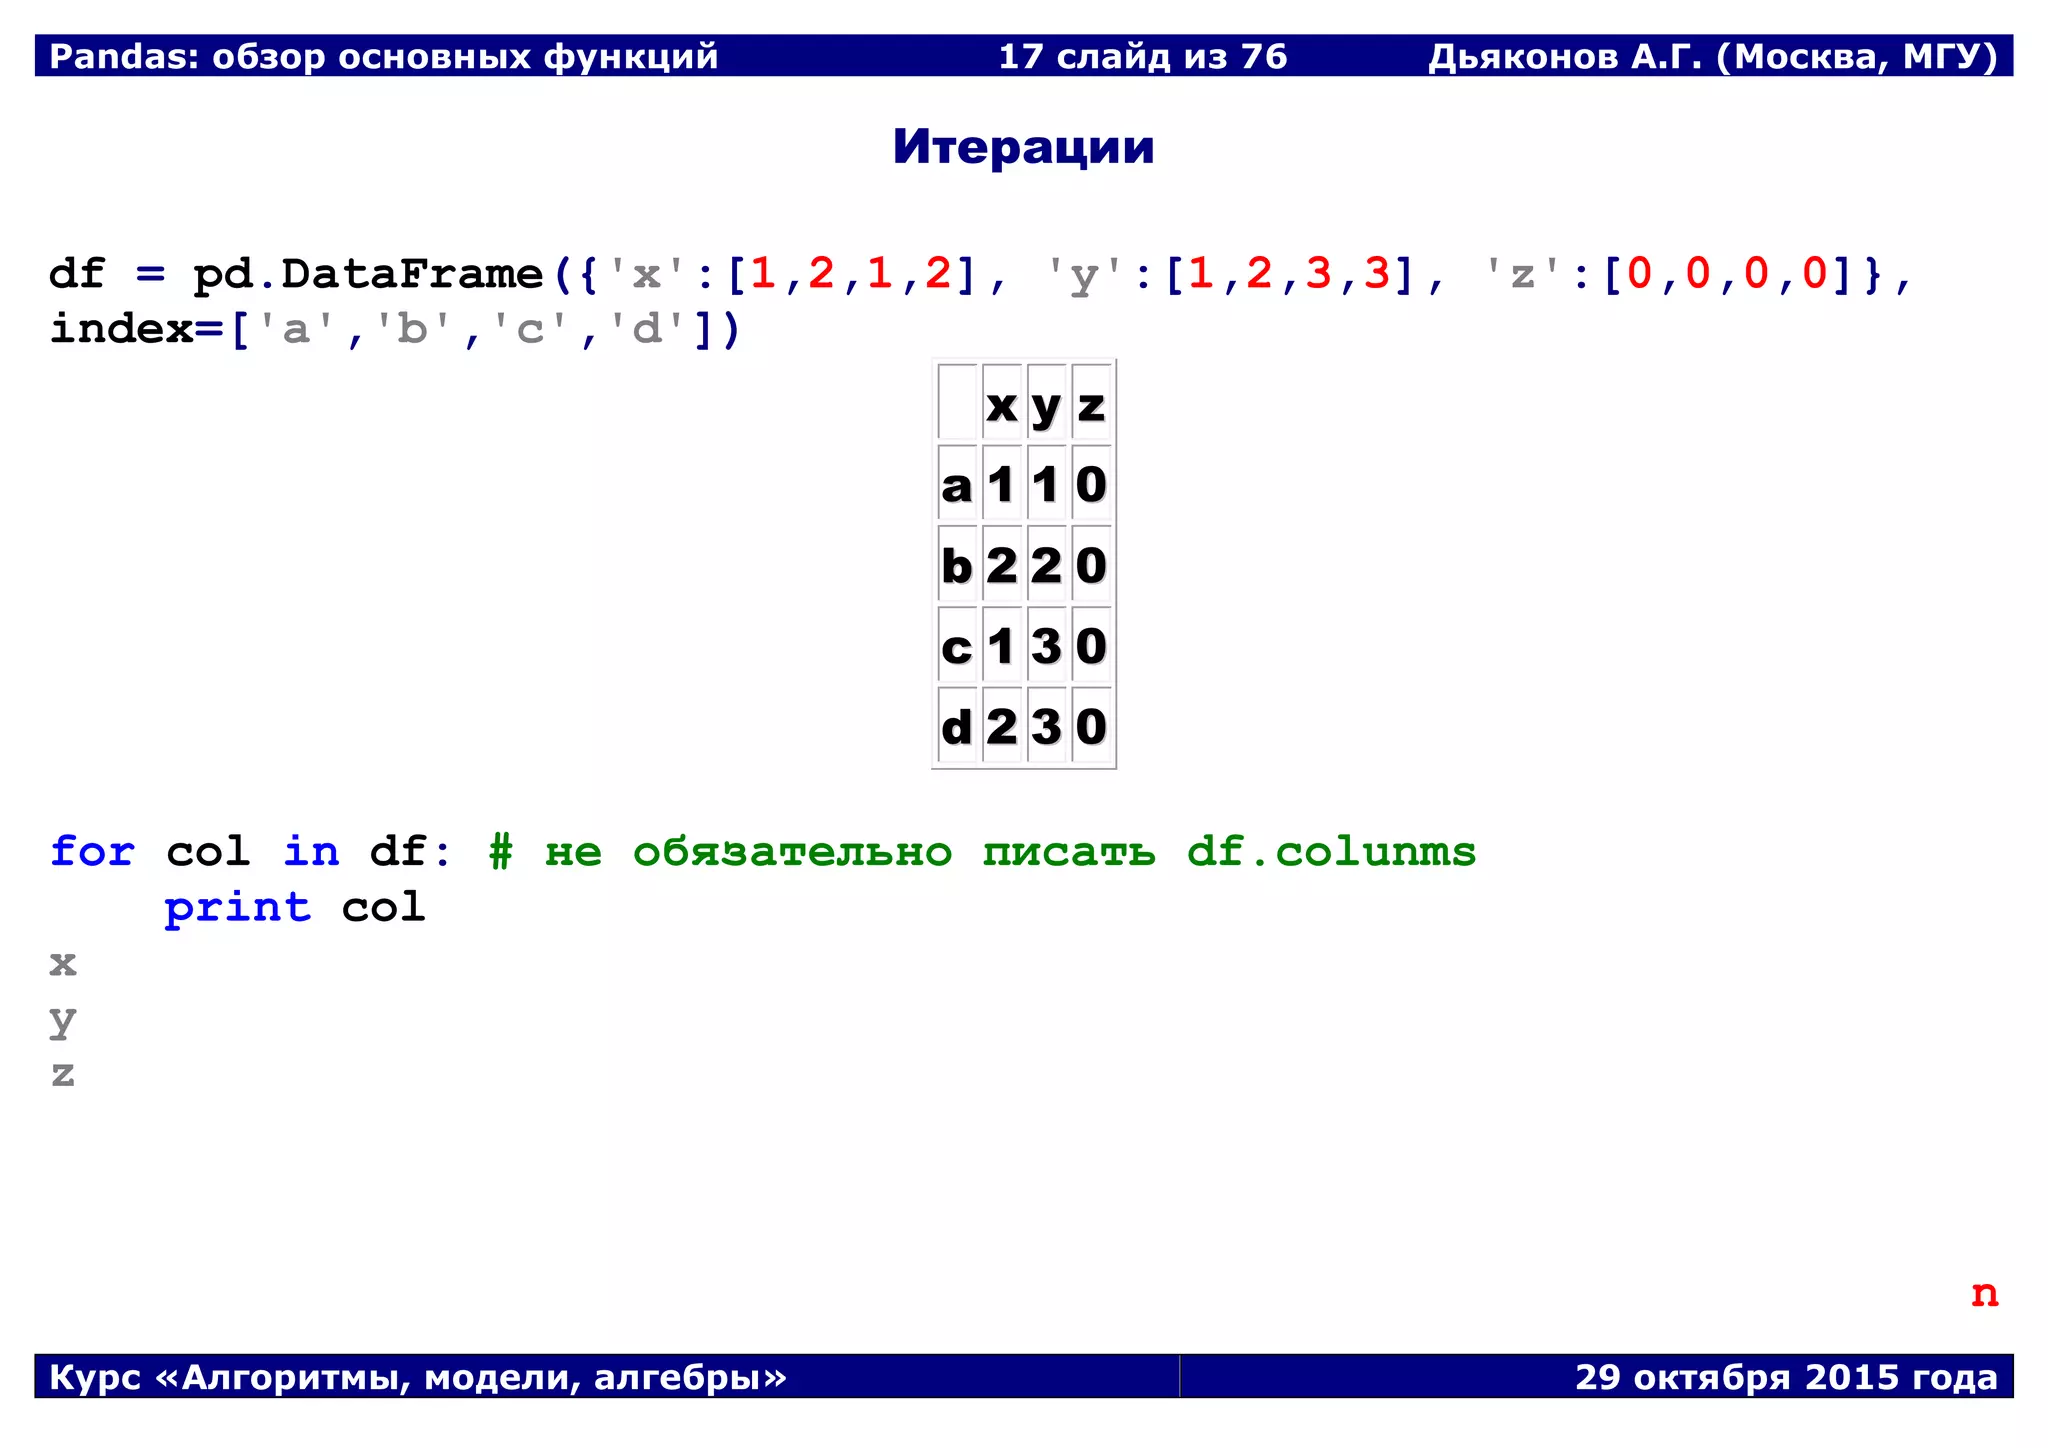Click the blue "print" keyword

[238, 907]
